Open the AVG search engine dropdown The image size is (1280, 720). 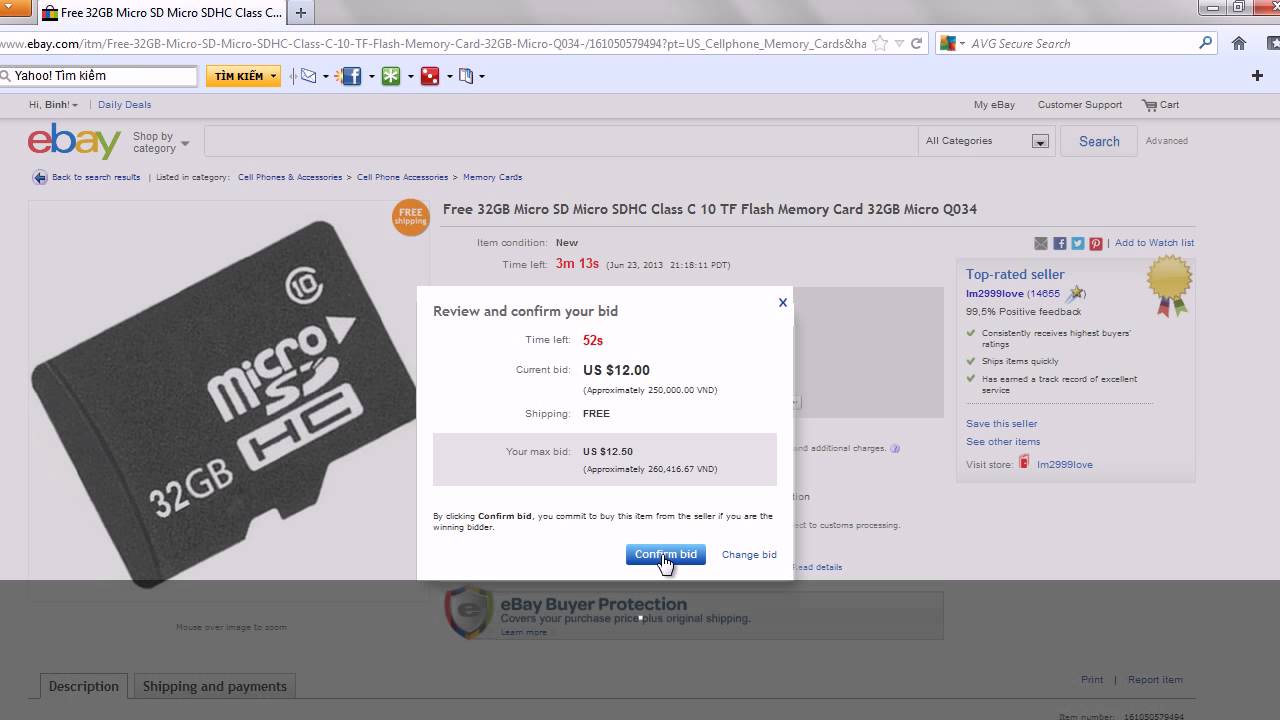point(950,44)
